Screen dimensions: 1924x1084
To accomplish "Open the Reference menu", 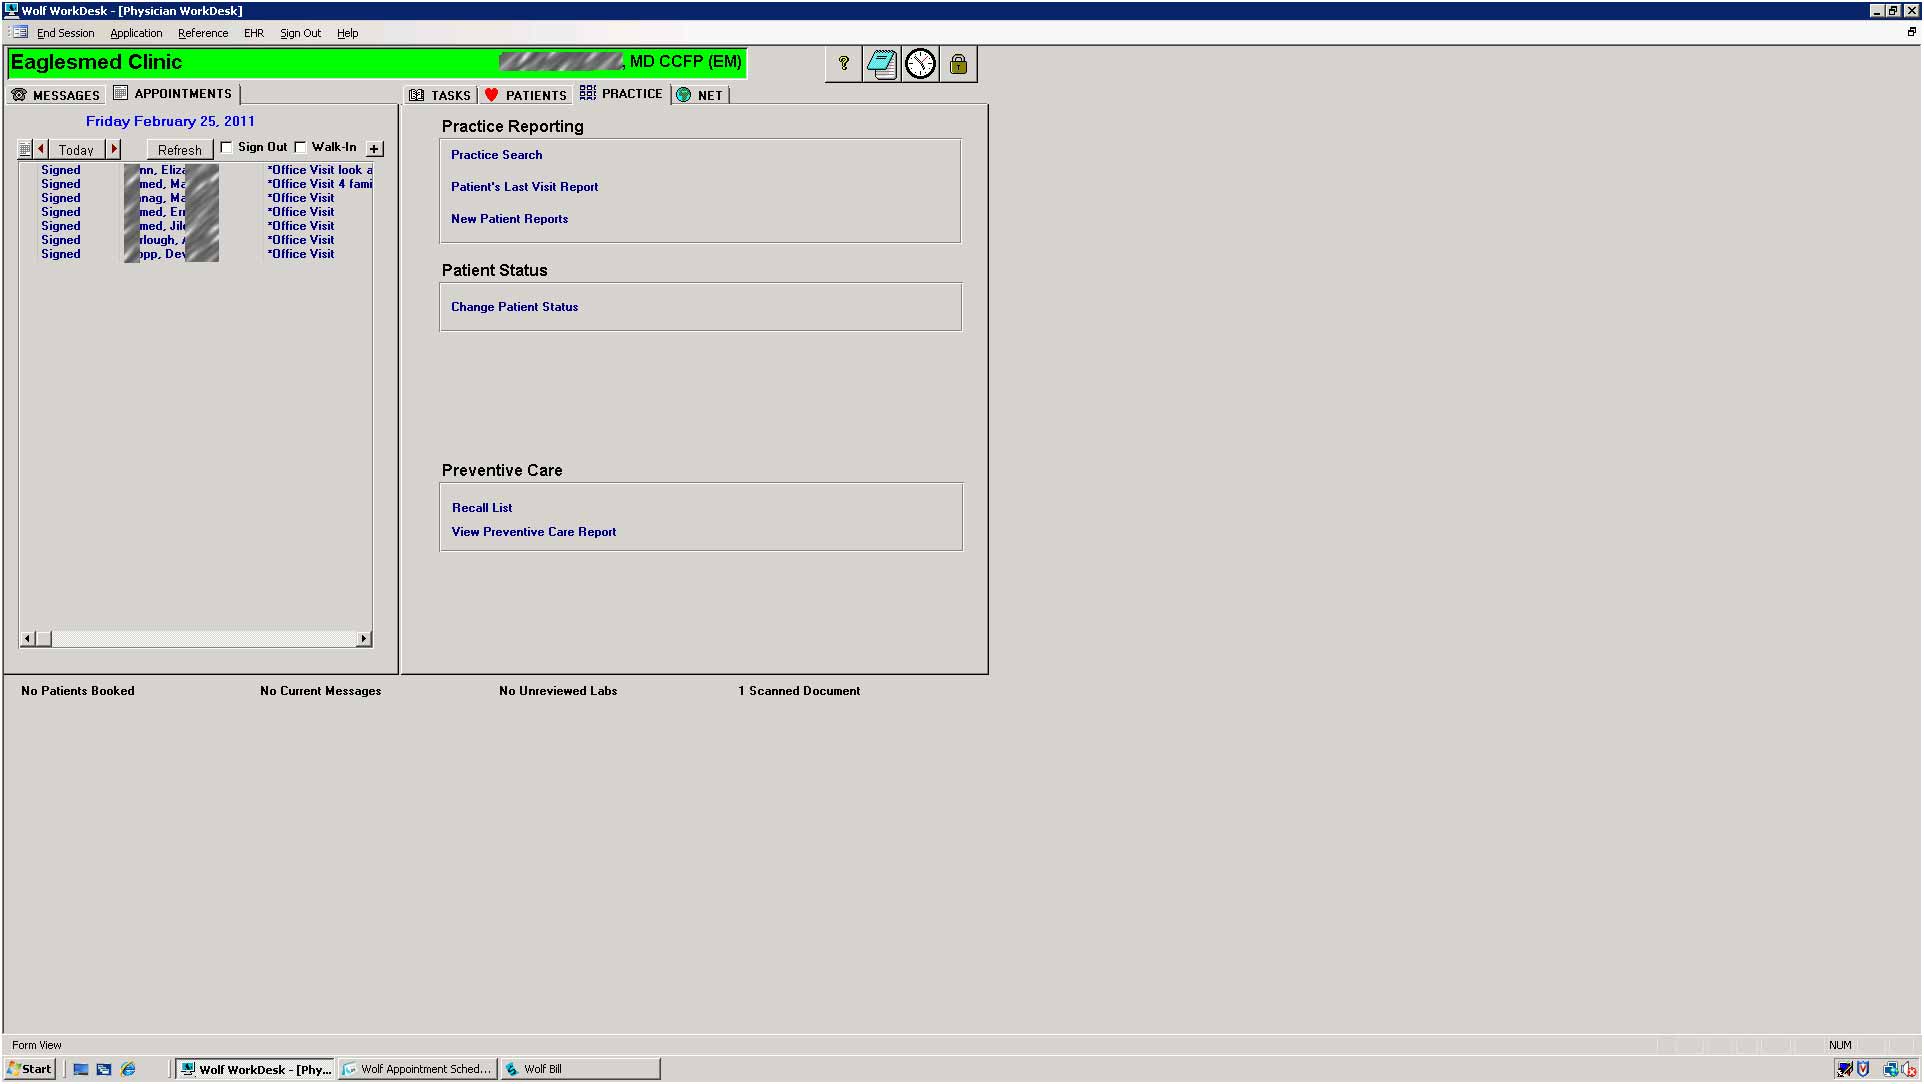I will tap(203, 33).
